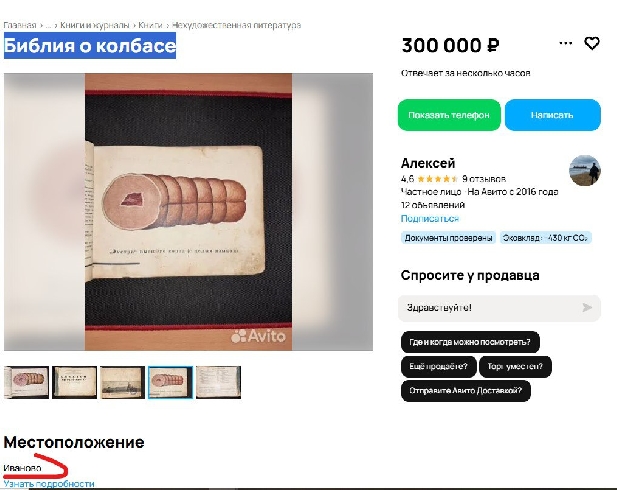617x490 pixels.
Task: Open the fifth thumbnail with table page
Action: (x=218, y=382)
